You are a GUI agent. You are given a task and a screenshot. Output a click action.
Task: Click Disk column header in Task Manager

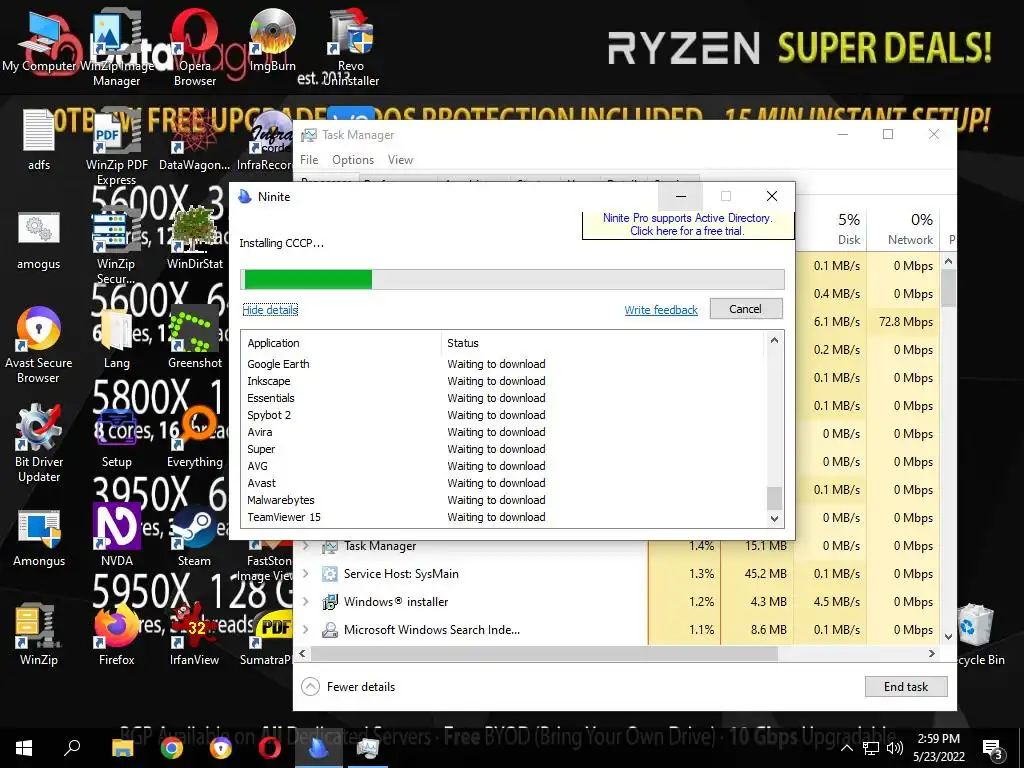pos(829,229)
